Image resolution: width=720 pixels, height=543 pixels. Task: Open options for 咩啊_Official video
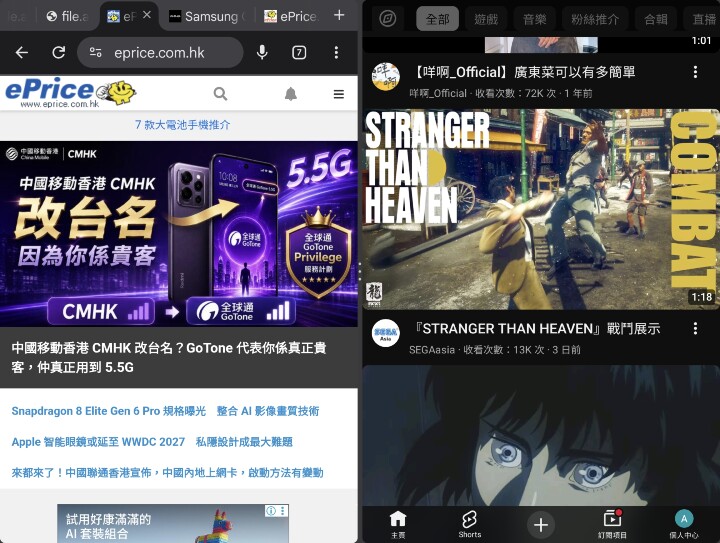tap(695, 72)
